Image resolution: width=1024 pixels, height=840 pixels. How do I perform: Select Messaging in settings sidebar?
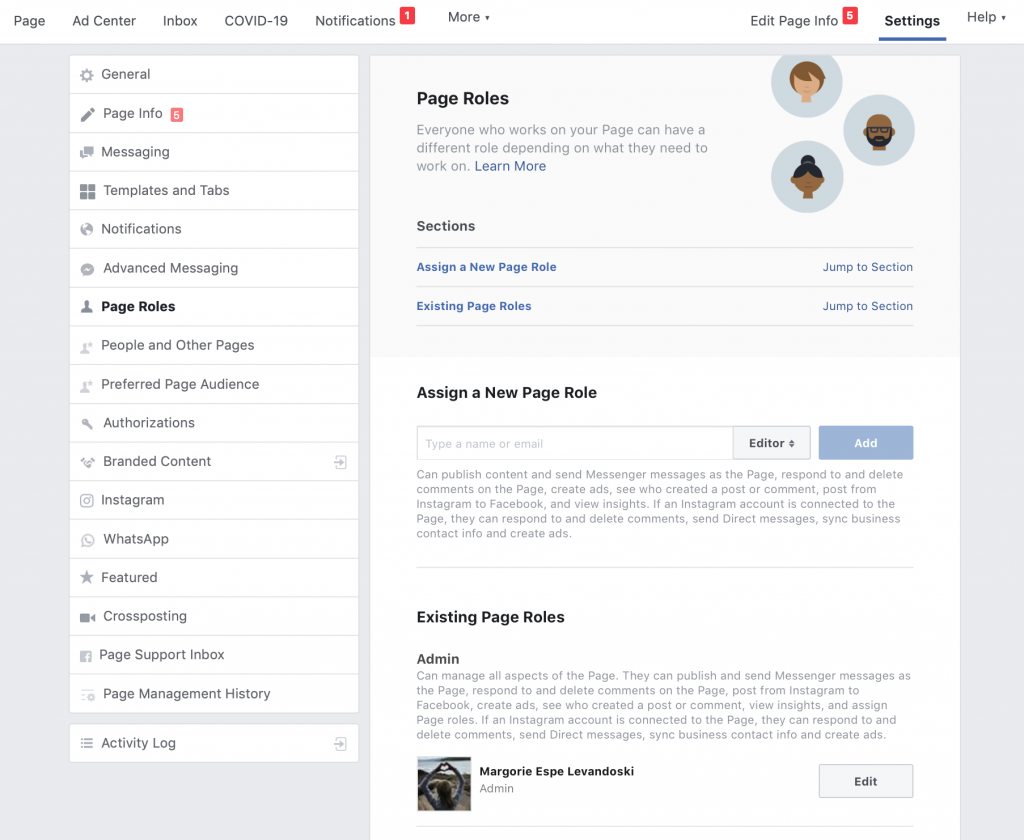(135, 152)
